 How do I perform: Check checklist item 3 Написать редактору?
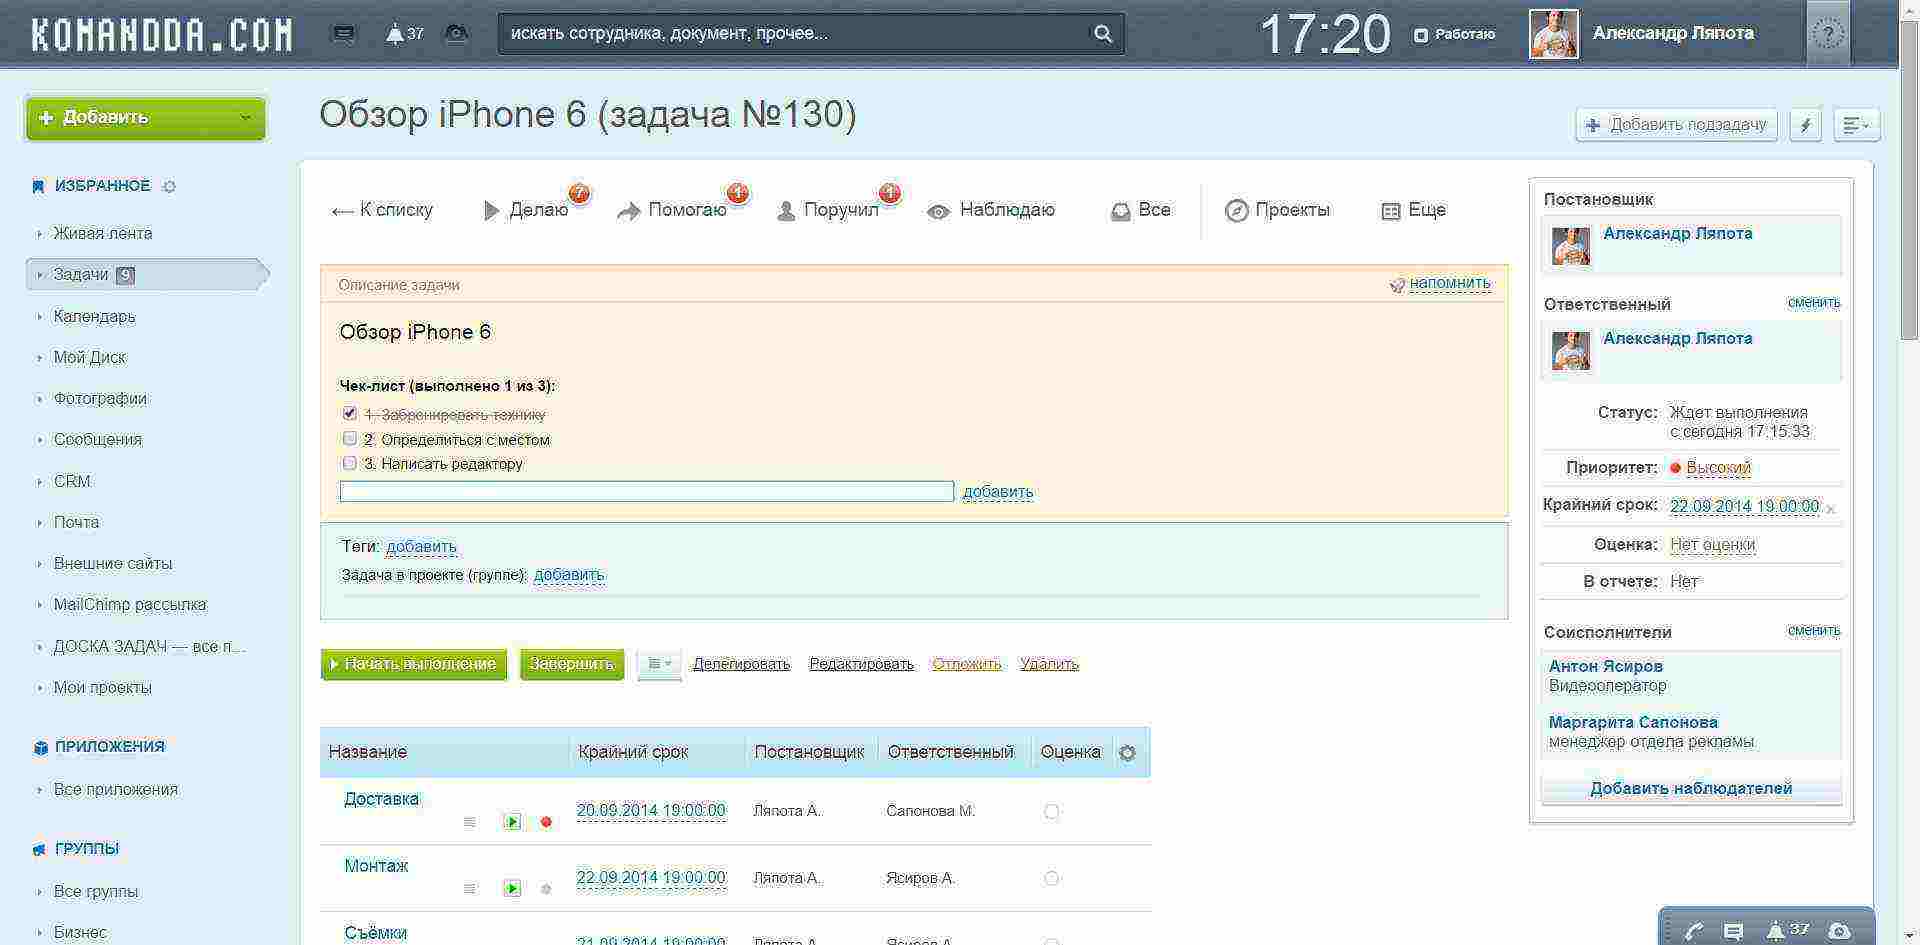pyautogui.click(x=349, y=463)
